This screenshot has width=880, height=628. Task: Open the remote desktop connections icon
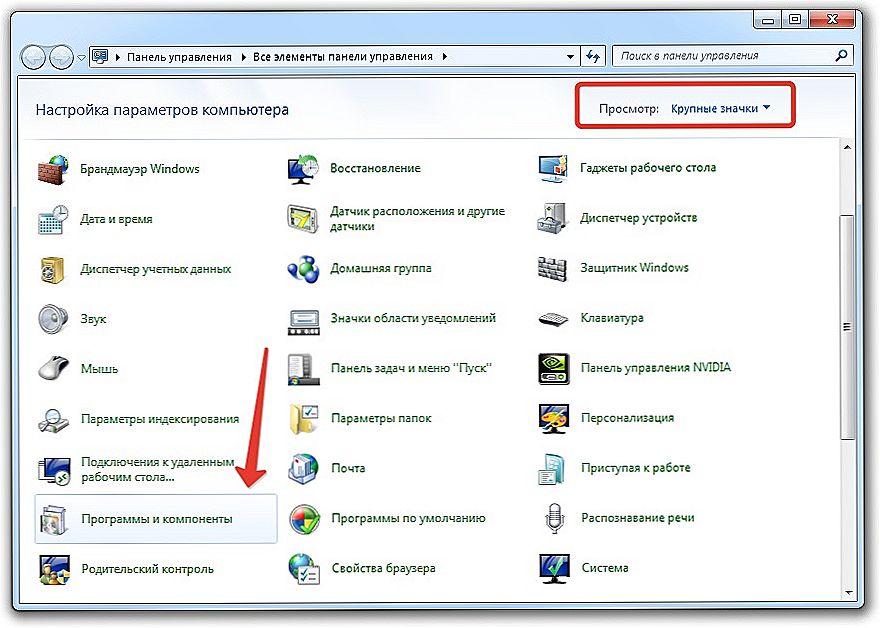(54, 469)
